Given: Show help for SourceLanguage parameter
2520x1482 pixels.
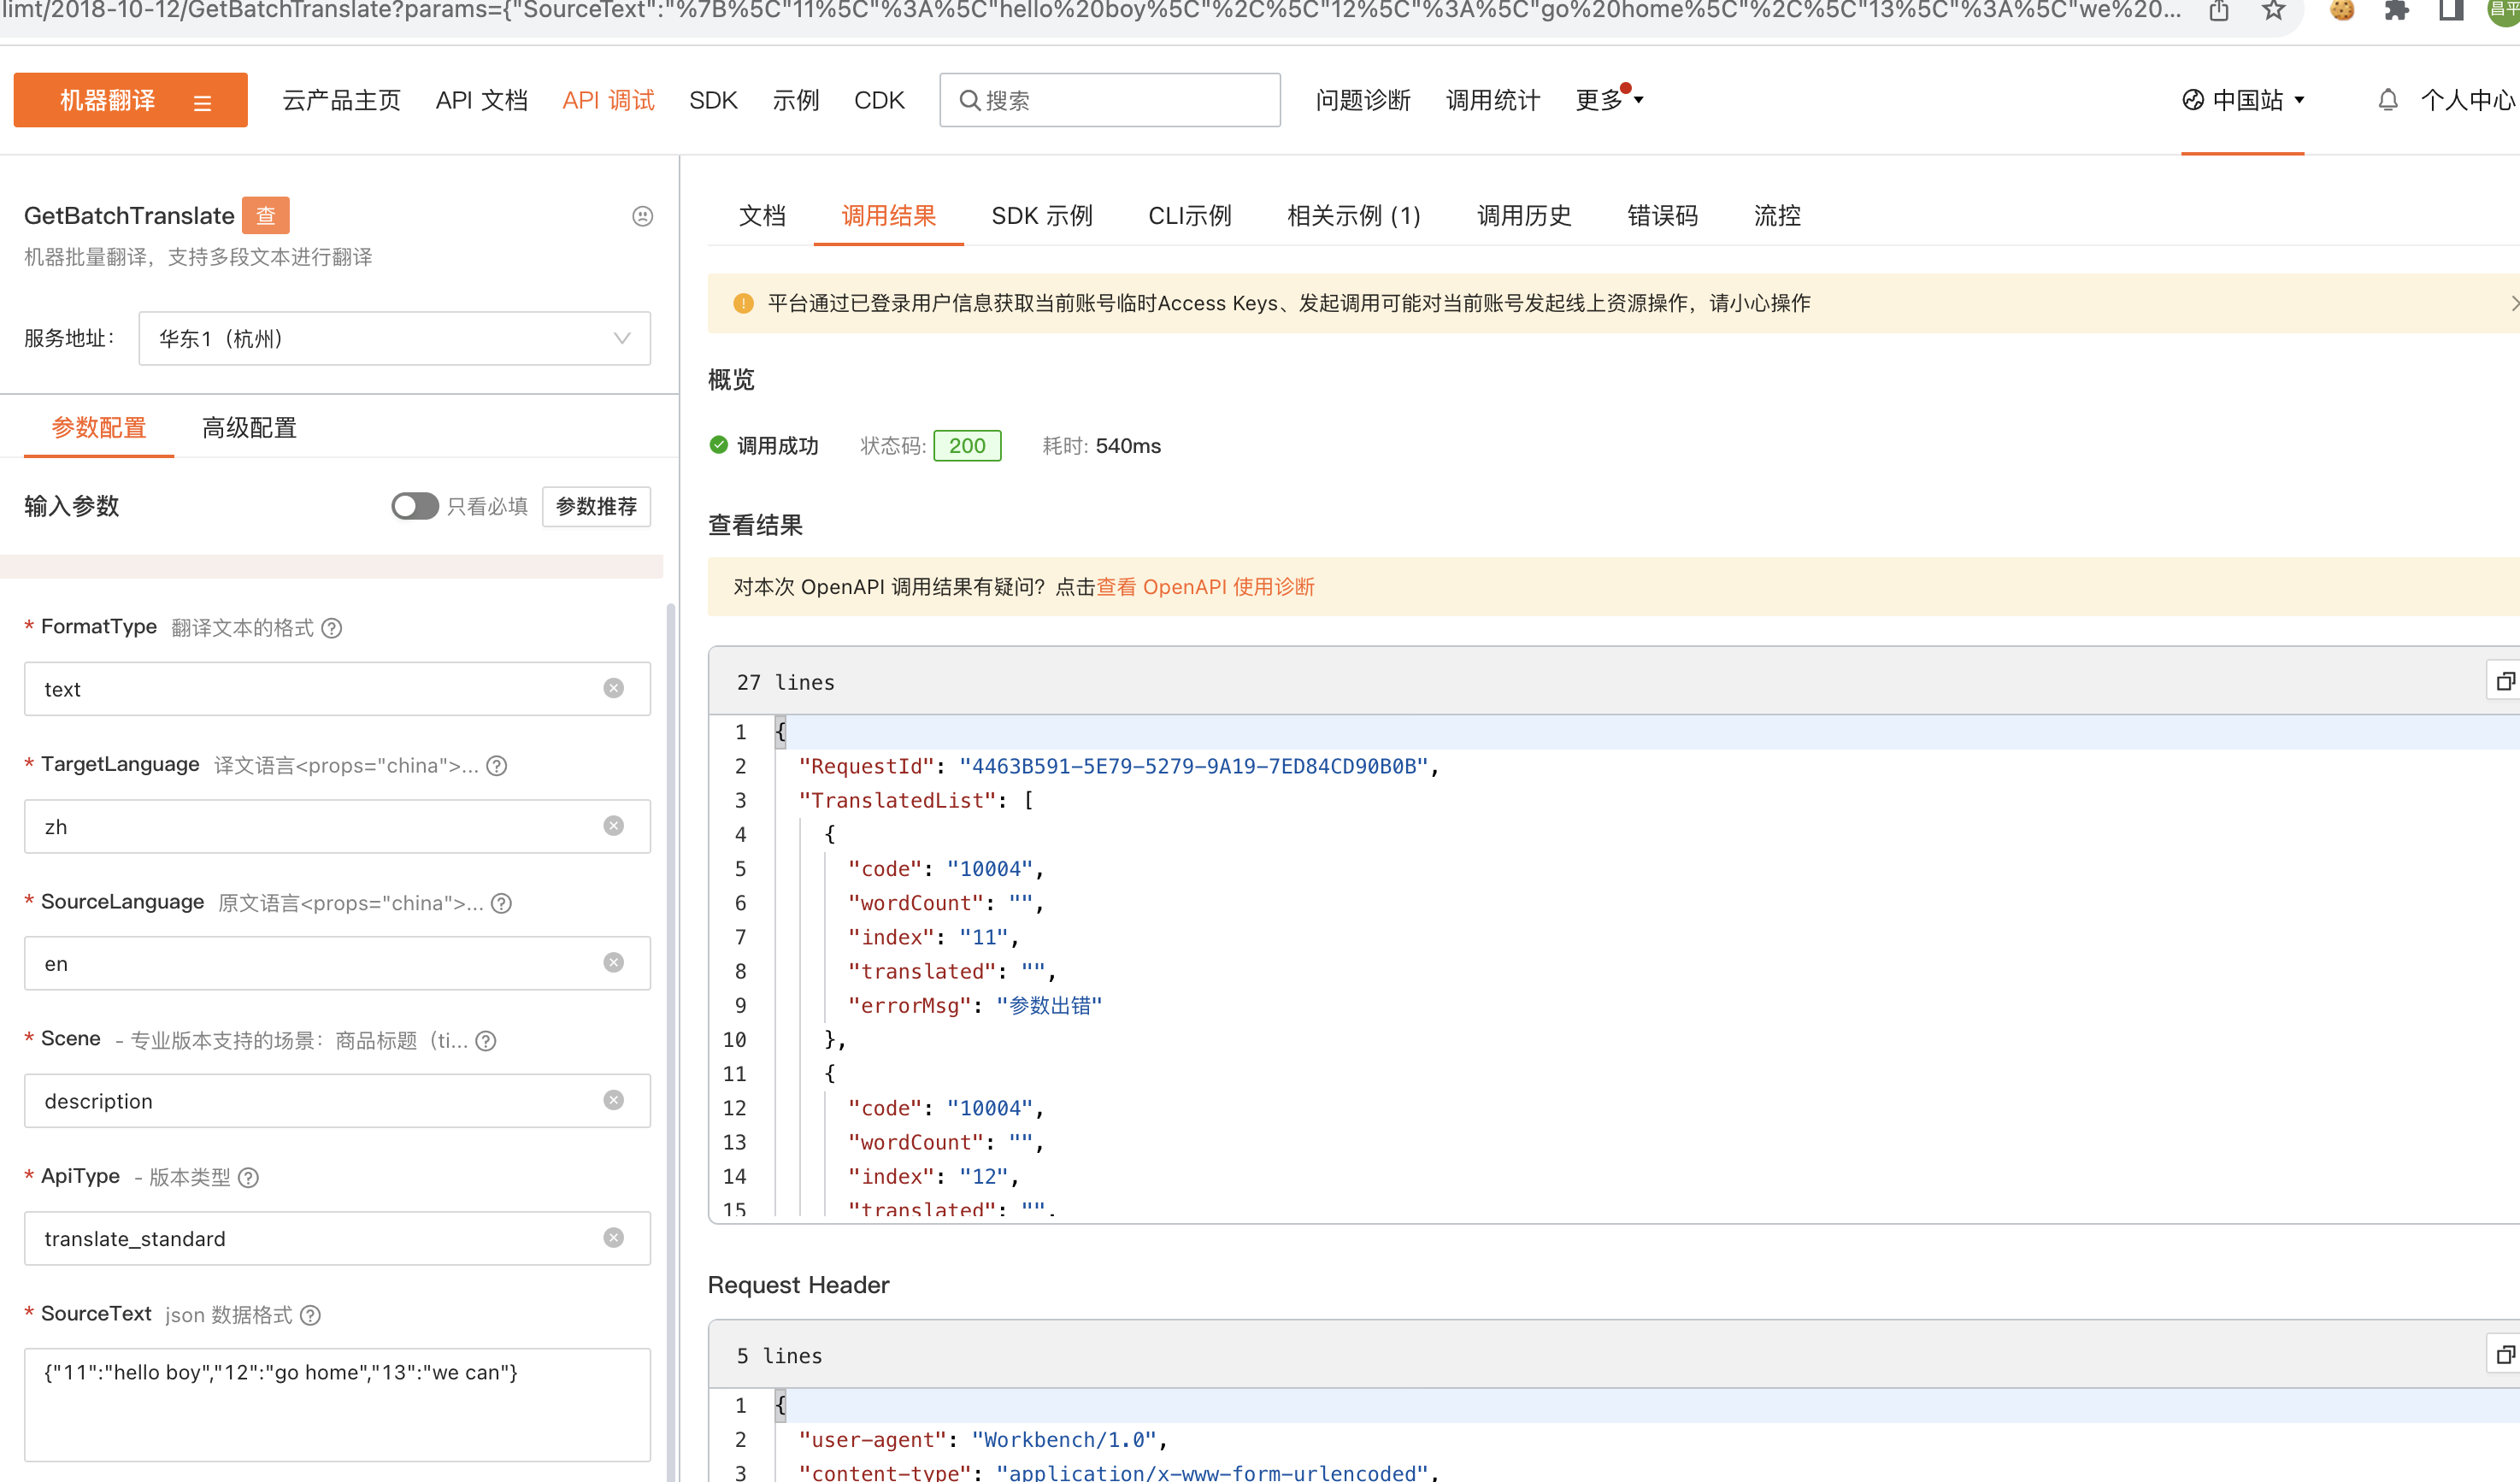Looking at the screenshot, I should [x=502, y=903].
